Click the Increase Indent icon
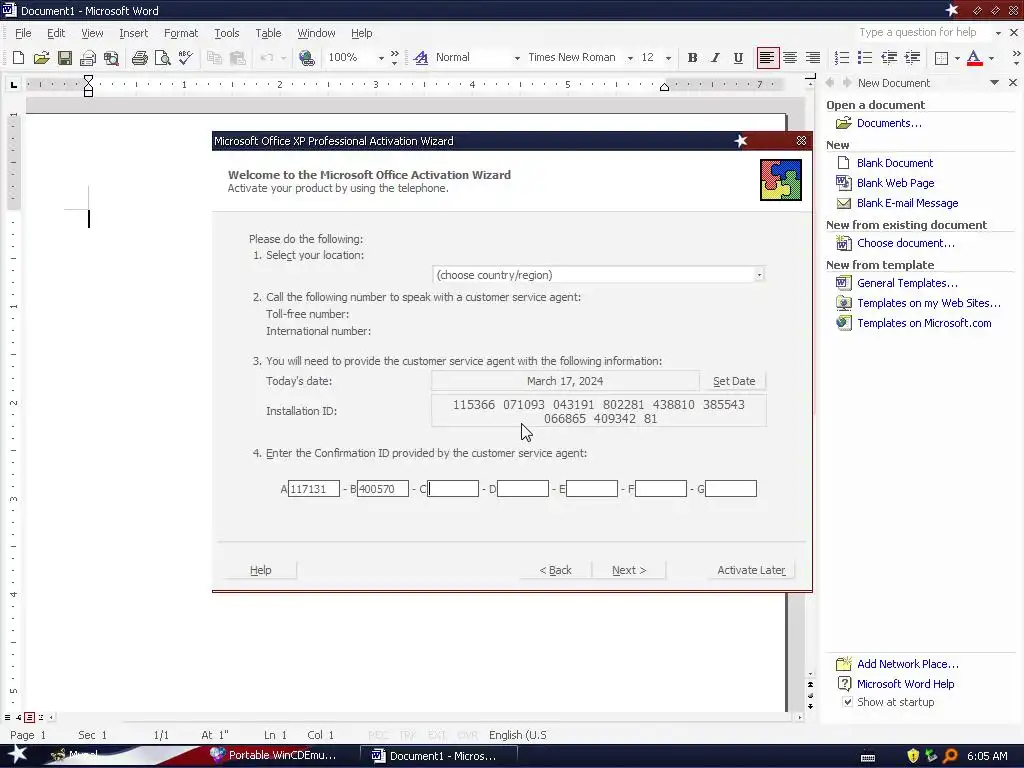Image resolution: width=1024 pixels, height=768 pixels. click(912, 58)
